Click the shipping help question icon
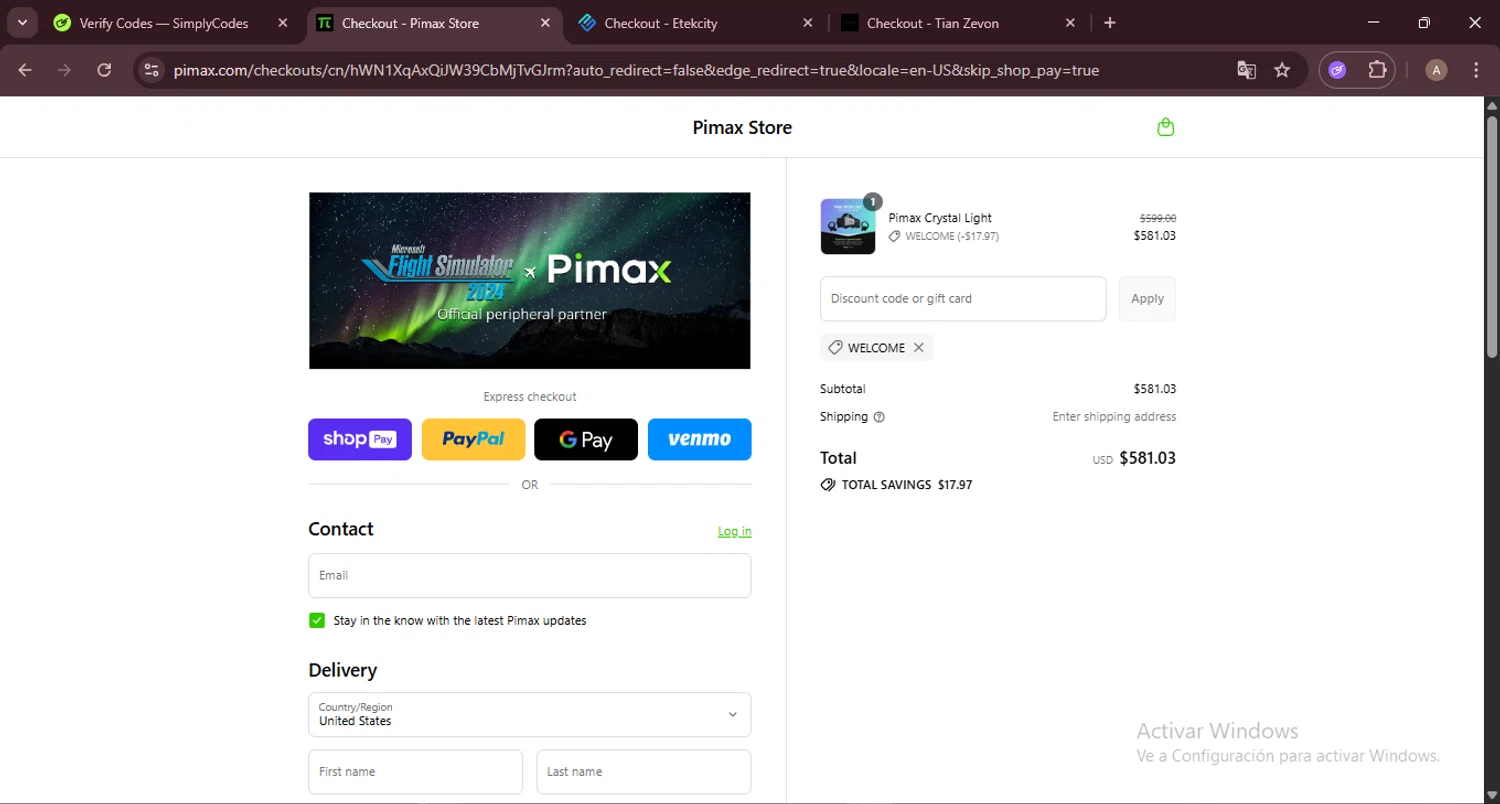Image resolution: width=1500 pixels, height=804 pixels. pos(879,417)
